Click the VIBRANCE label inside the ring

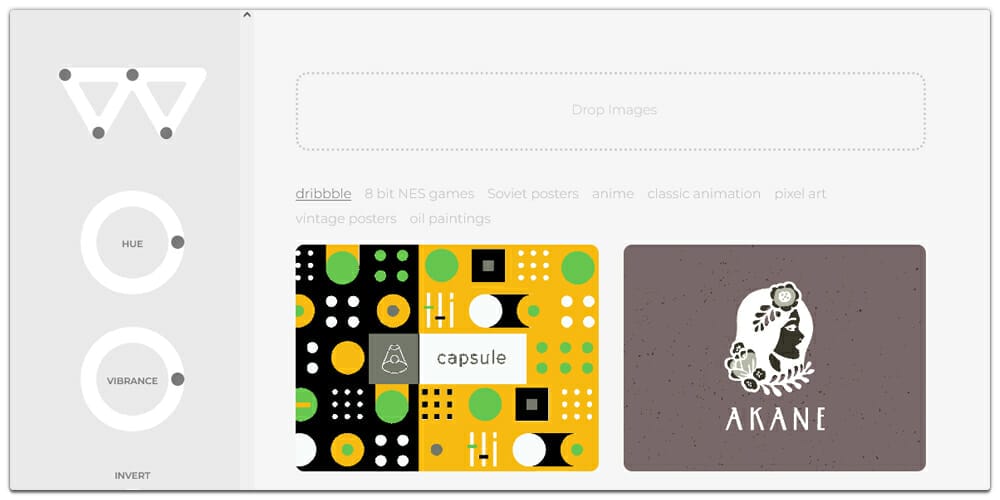132,381
